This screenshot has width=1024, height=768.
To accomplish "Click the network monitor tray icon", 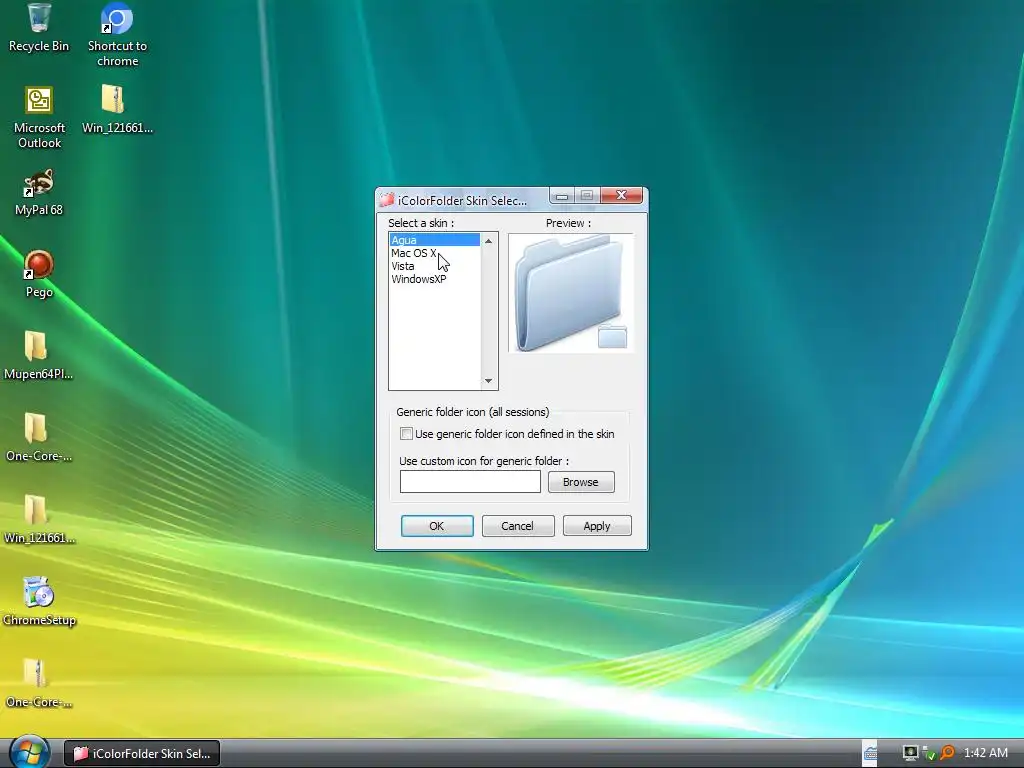I will tap(910, 753).
